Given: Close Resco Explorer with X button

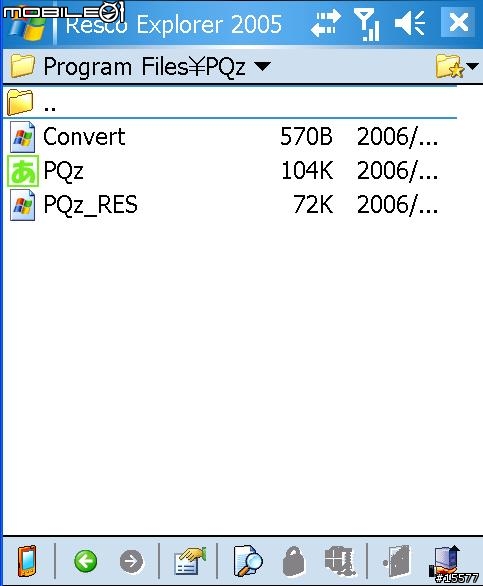Looking at the screenshot, I should 459,22.
